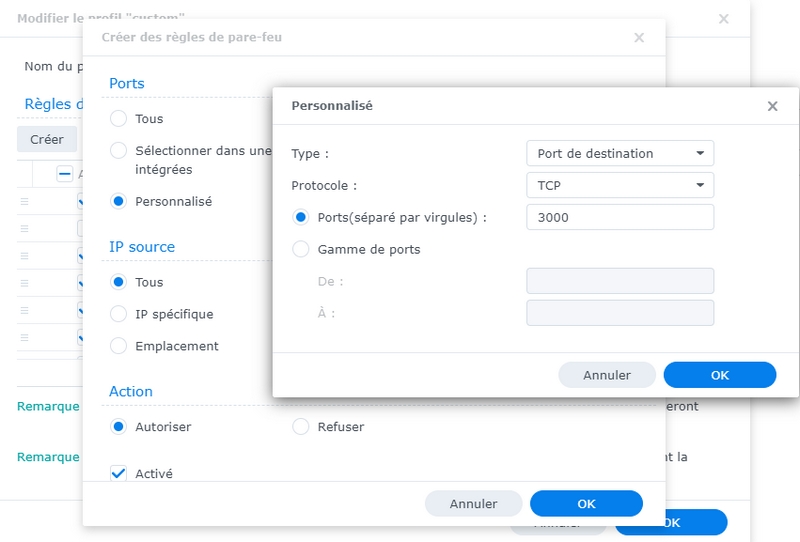800x542 pixels.
Task: Expand the Protocole dropdown showing TCP
Action: 620,186
